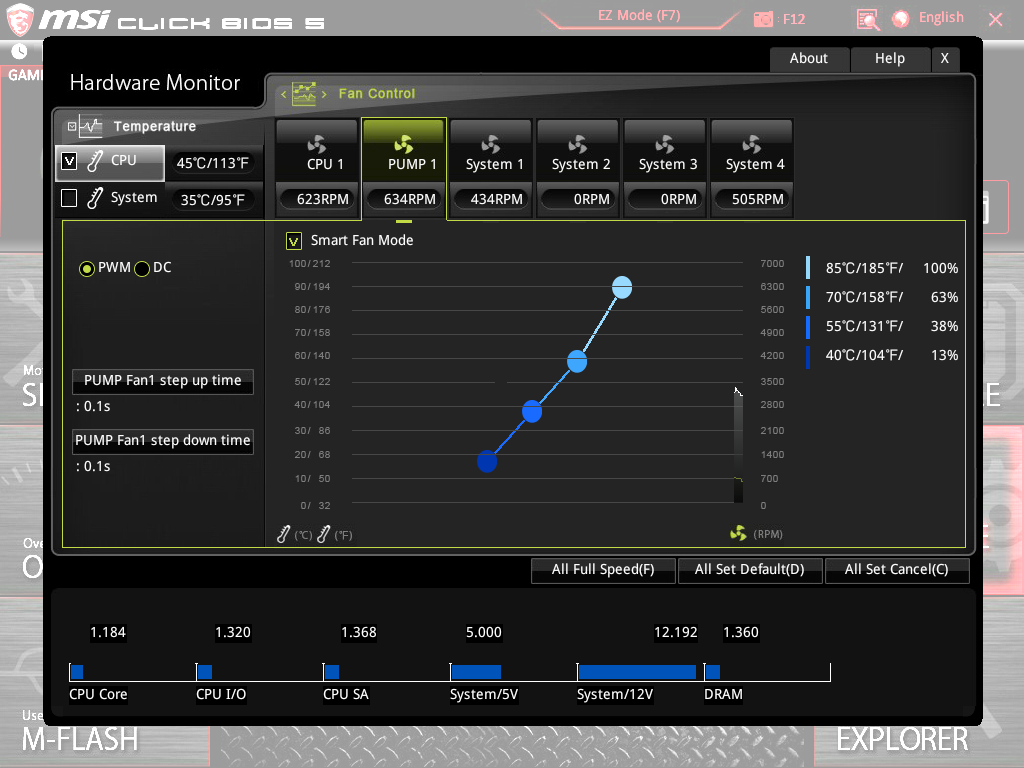Close Hardware Monitor with X button

click(945, 59)
